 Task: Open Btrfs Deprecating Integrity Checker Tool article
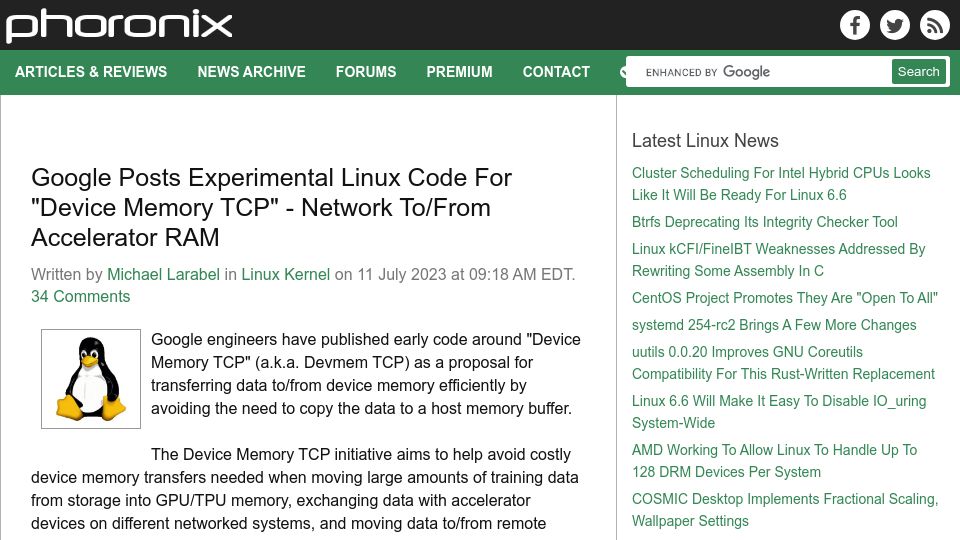tap(765, 222)
